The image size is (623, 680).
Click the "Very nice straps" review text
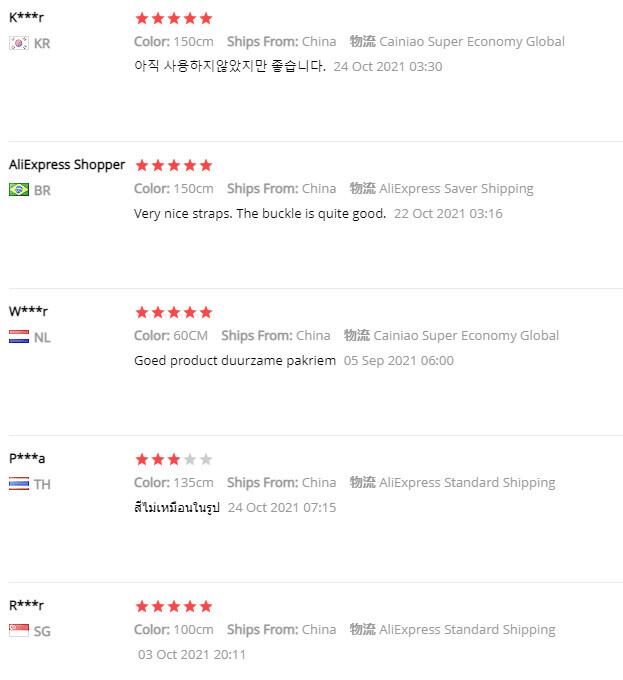(x=260, y=213)
